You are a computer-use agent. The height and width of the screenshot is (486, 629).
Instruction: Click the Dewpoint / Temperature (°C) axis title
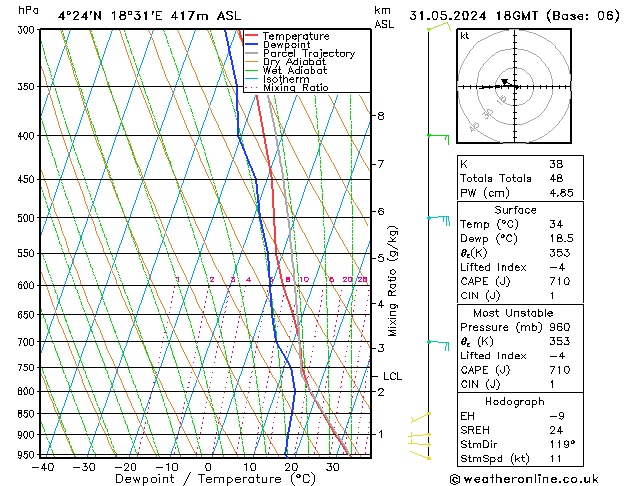click(x=215, y=479)
